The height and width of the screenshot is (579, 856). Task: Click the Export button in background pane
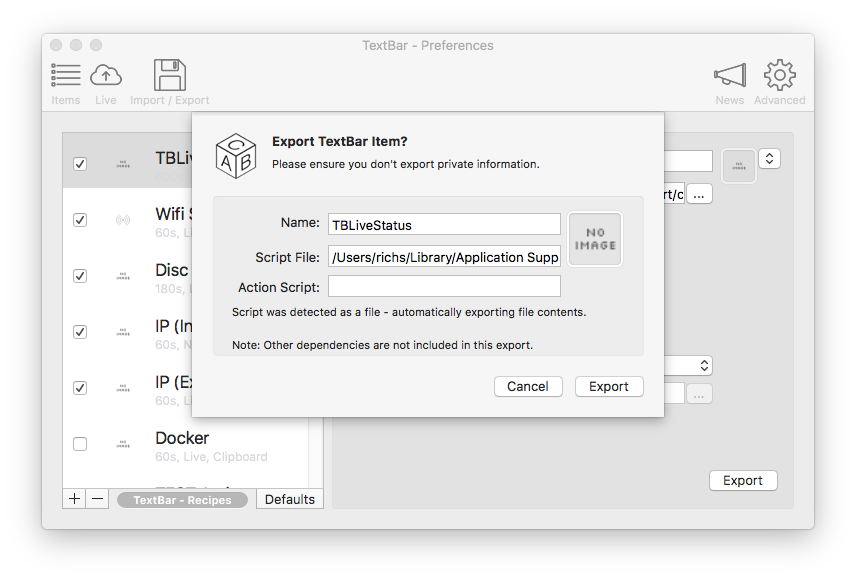(743, 480)
